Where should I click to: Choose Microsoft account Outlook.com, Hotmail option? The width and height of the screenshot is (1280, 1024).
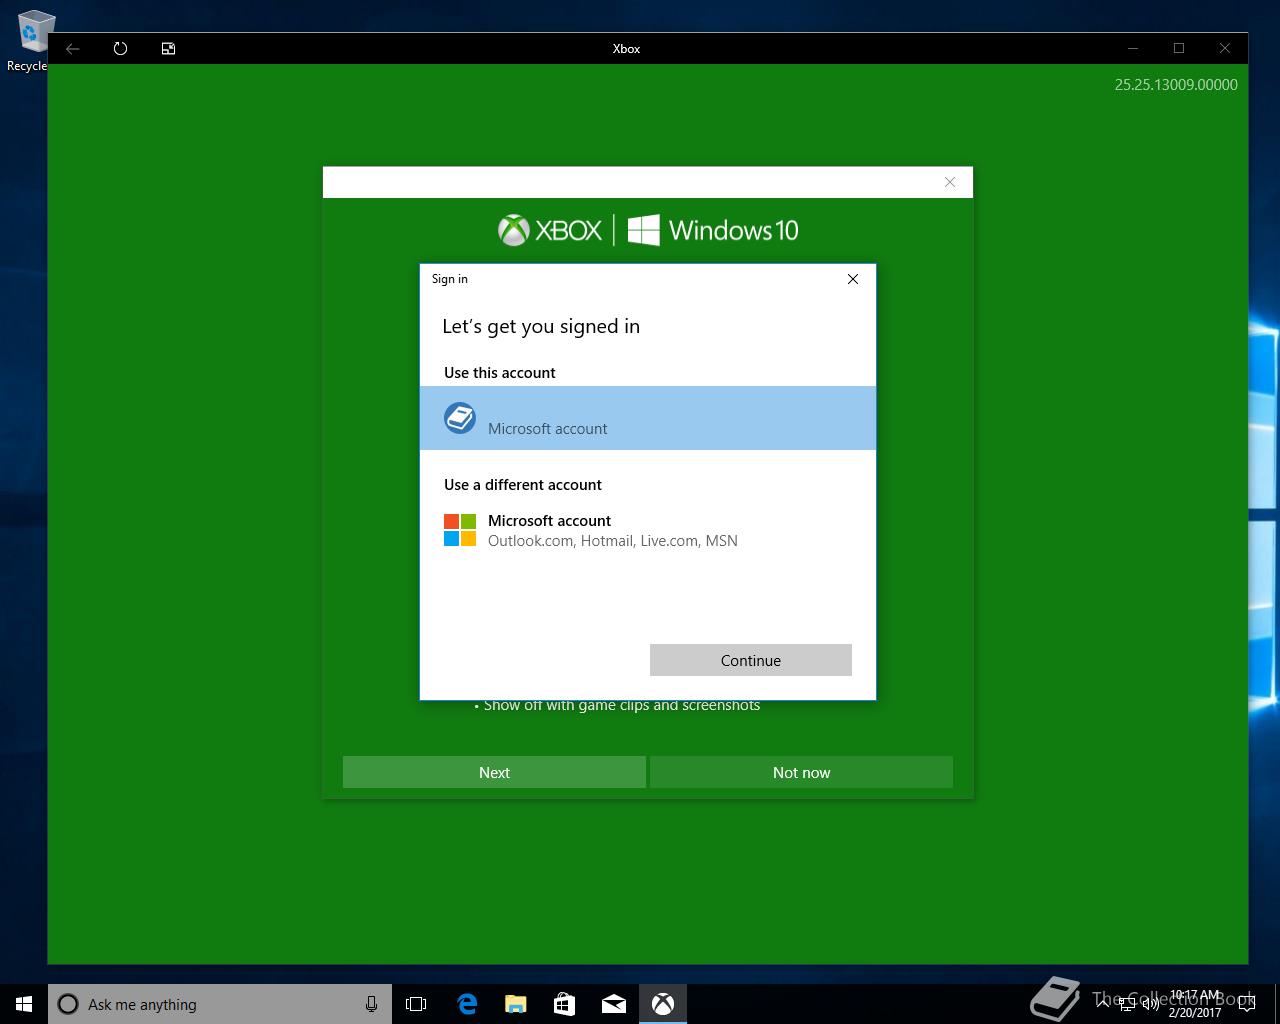648,530
